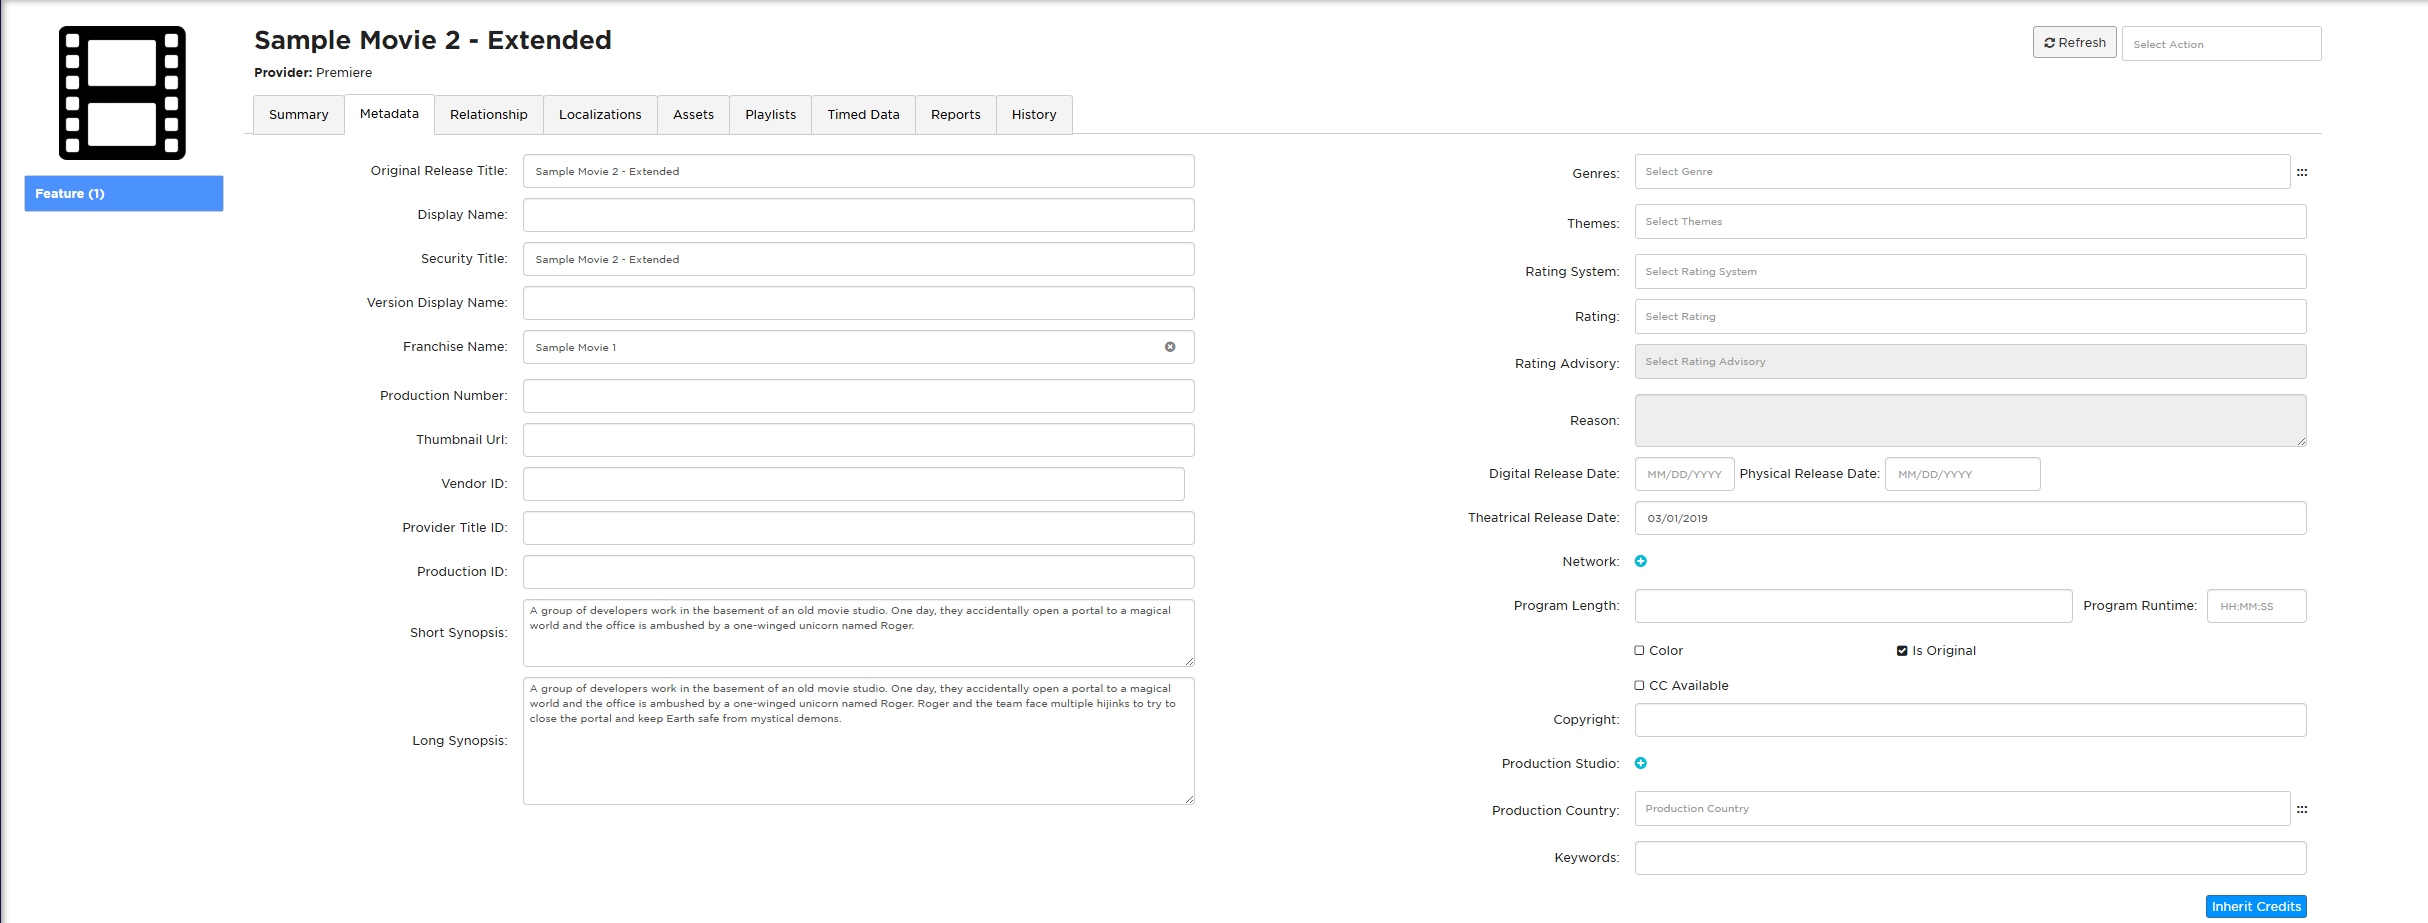Viewport: 2428px width, 923px height.
Task: Click into the Short Synopsis text area
Action: (x=858, y=633)
